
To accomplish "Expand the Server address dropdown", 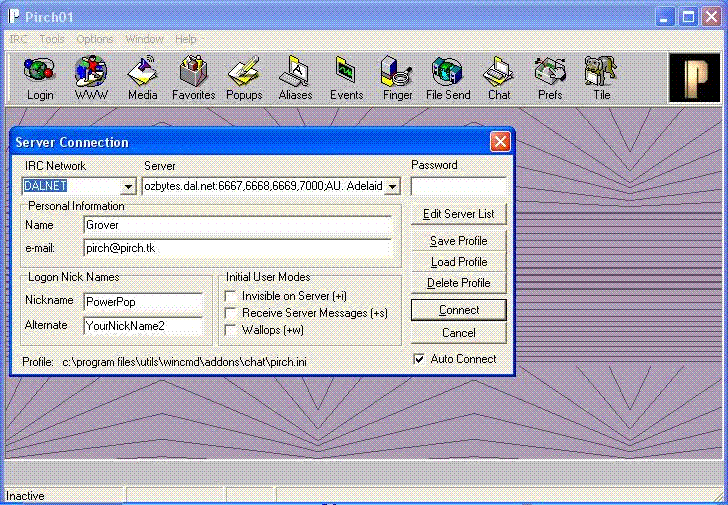I will pyautogui.click(x=392, y=186).
